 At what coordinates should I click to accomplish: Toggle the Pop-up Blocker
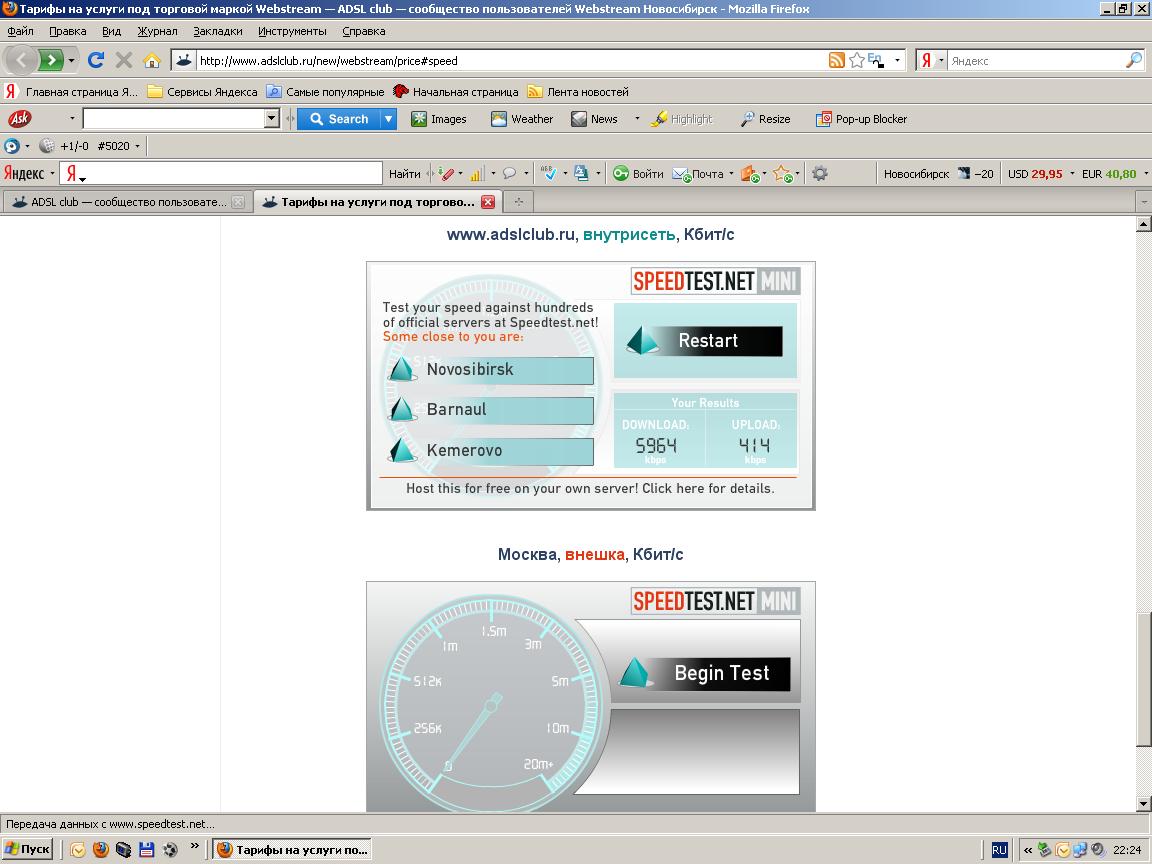point(861,119)
